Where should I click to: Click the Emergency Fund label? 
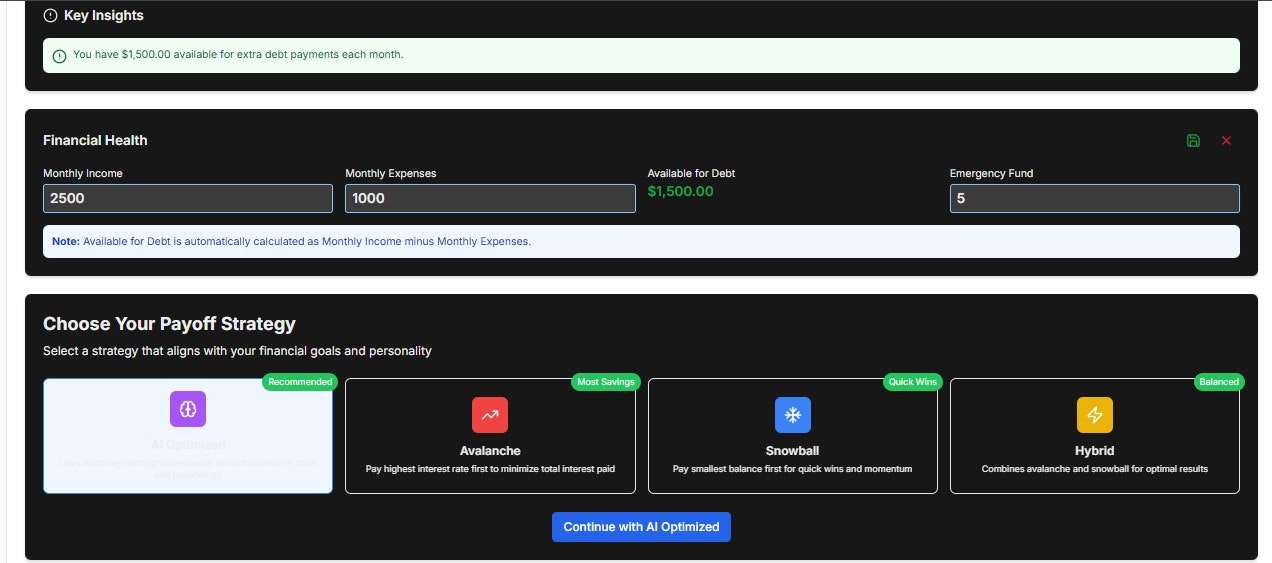(x=991, y=174)
